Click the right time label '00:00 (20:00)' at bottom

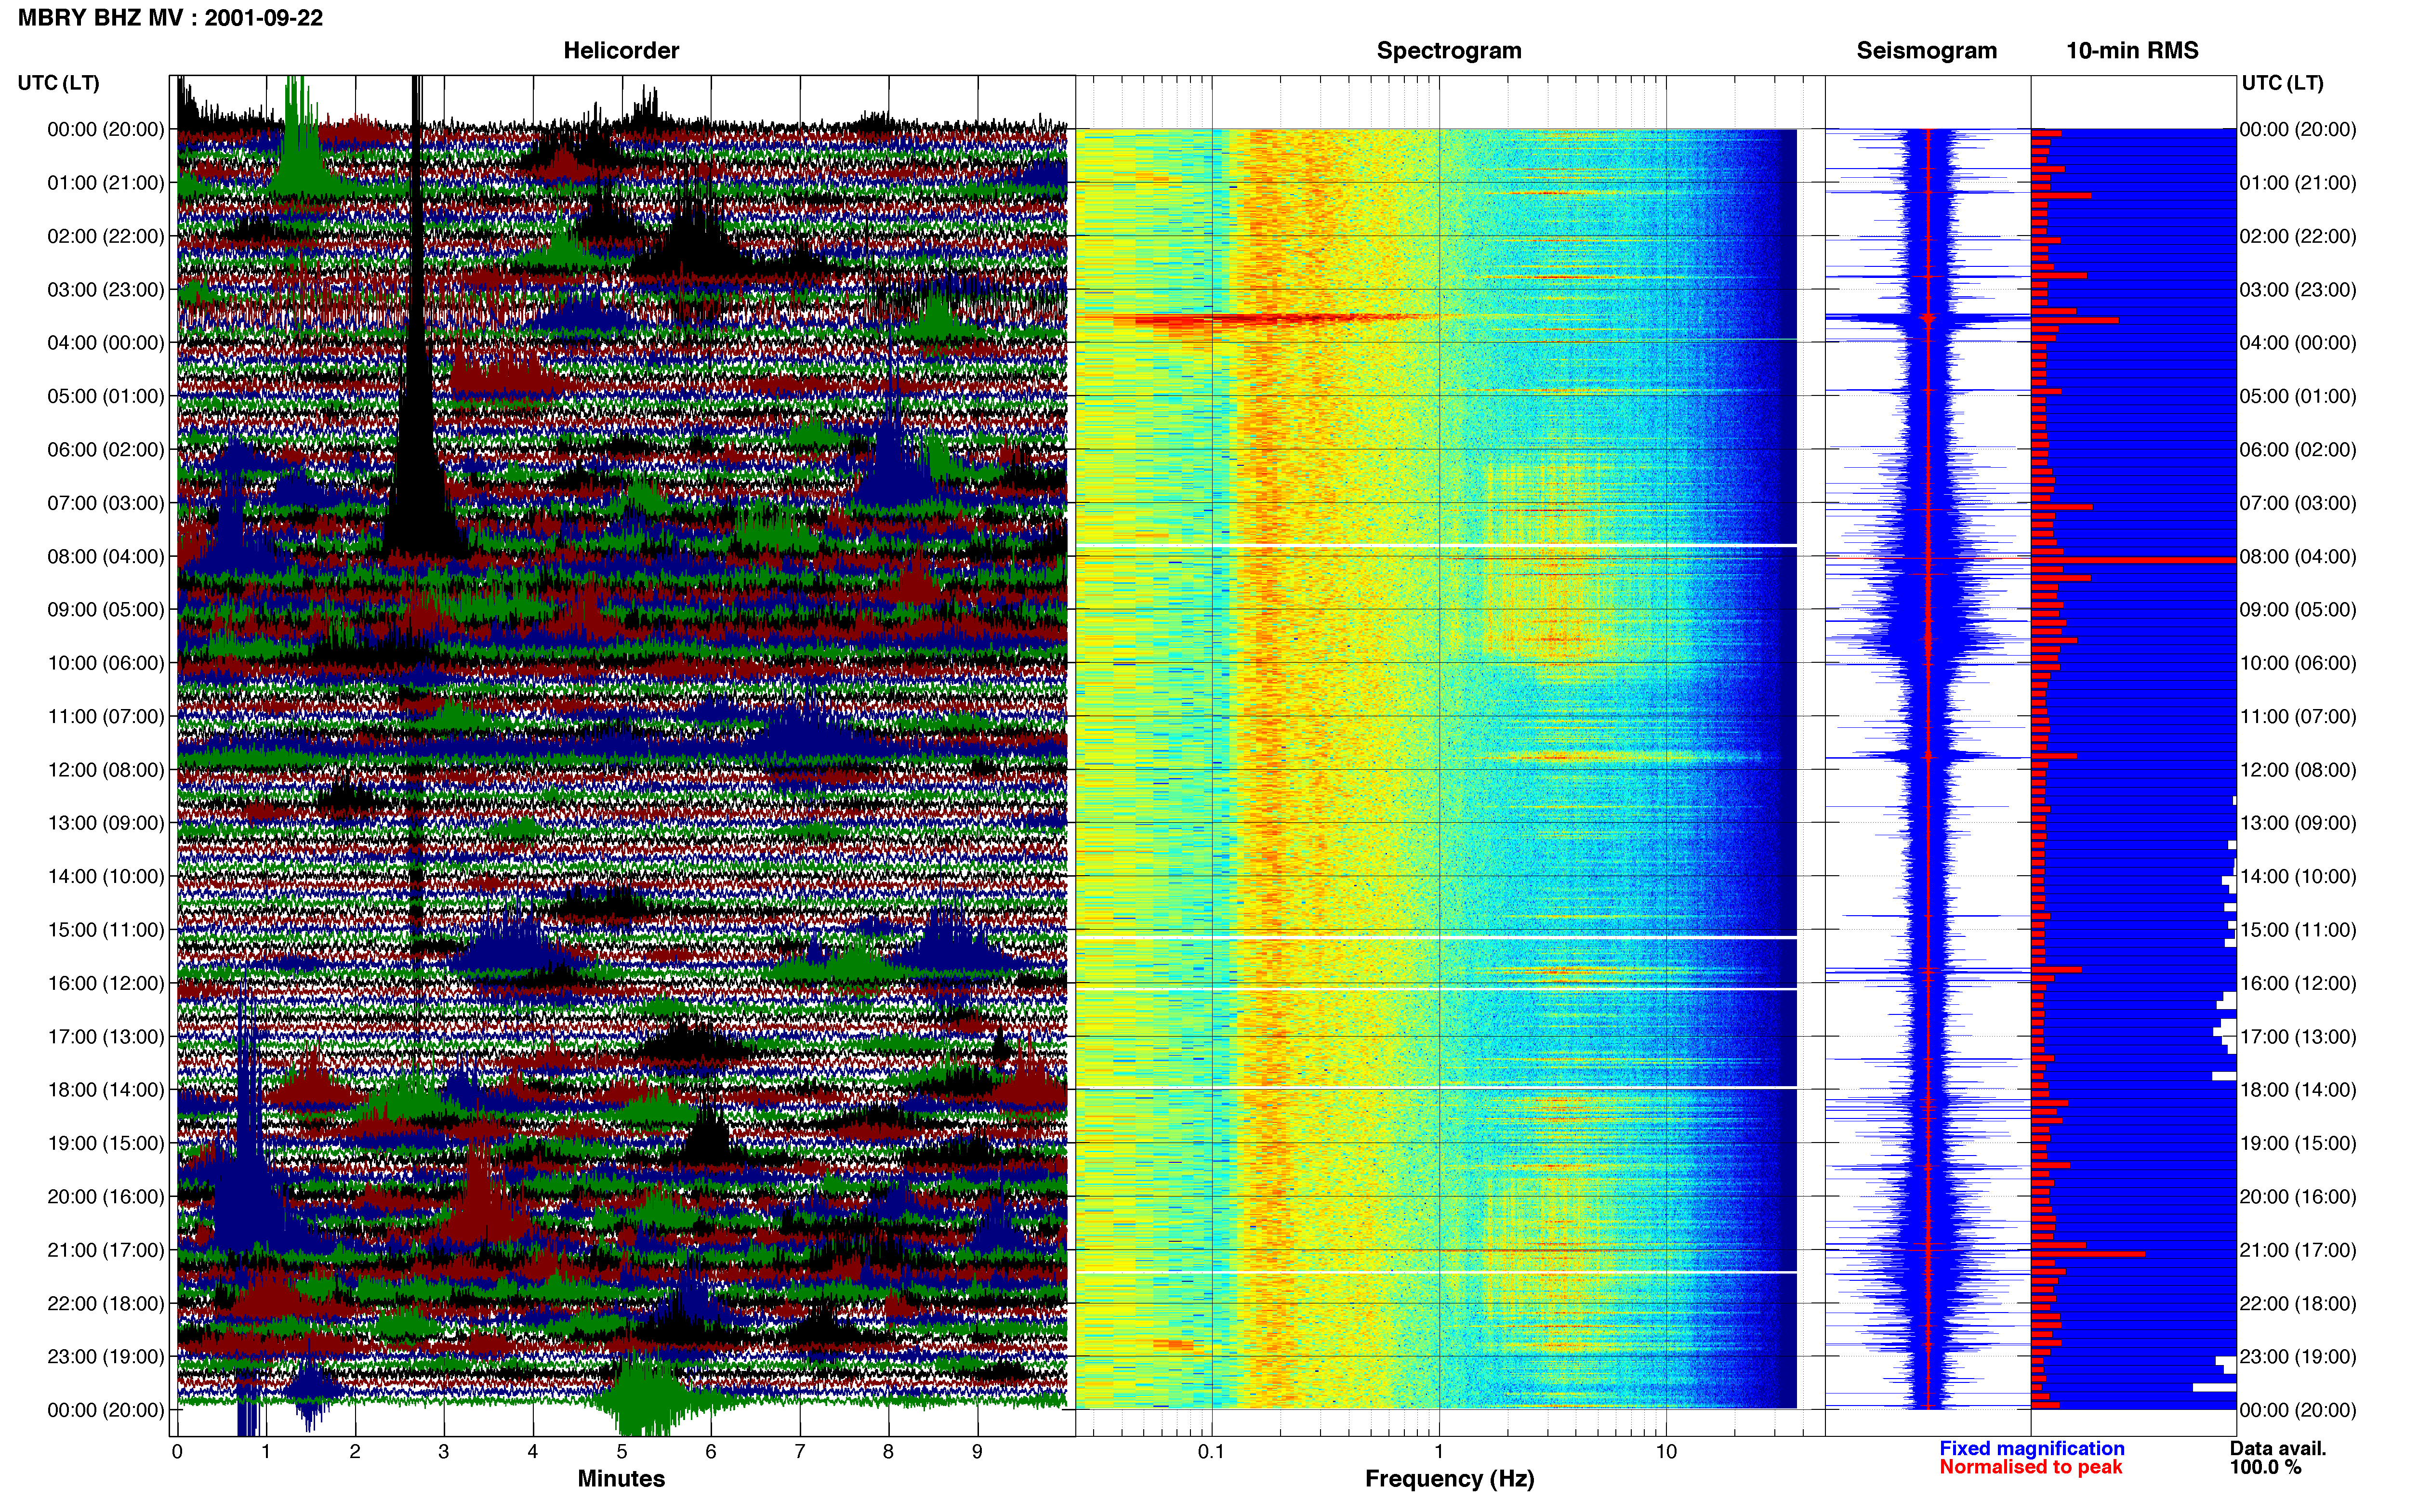pyautogui.click(x=2298, y=1411)
